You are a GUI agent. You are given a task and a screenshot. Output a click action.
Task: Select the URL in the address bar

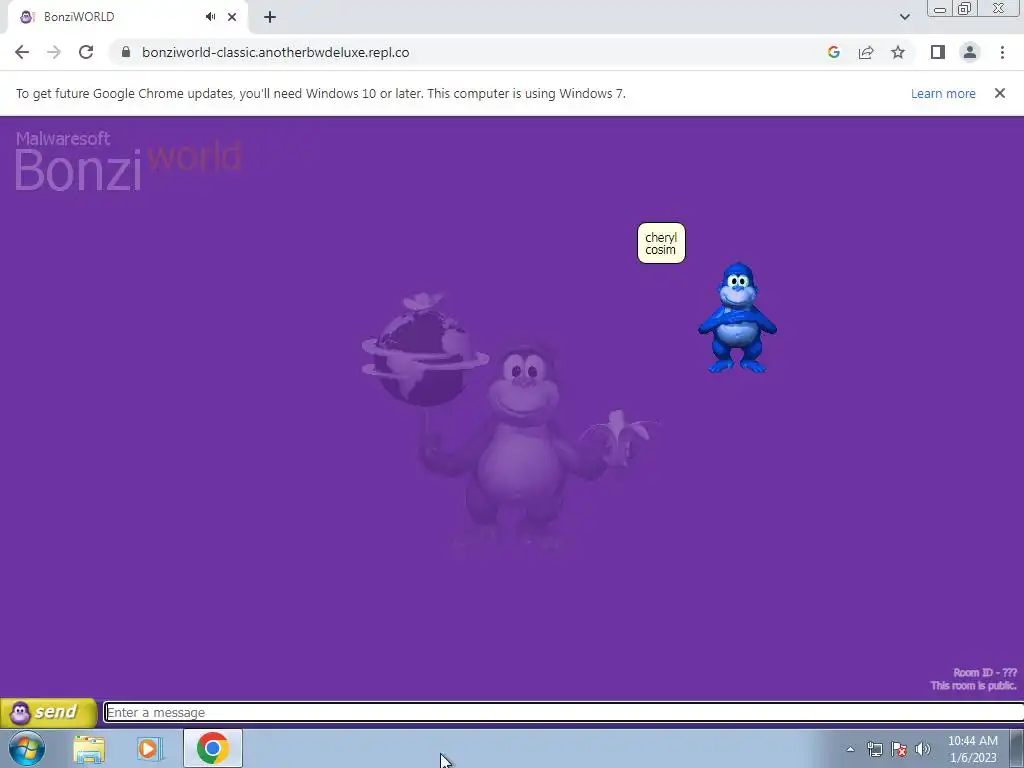tap(276, 52)
